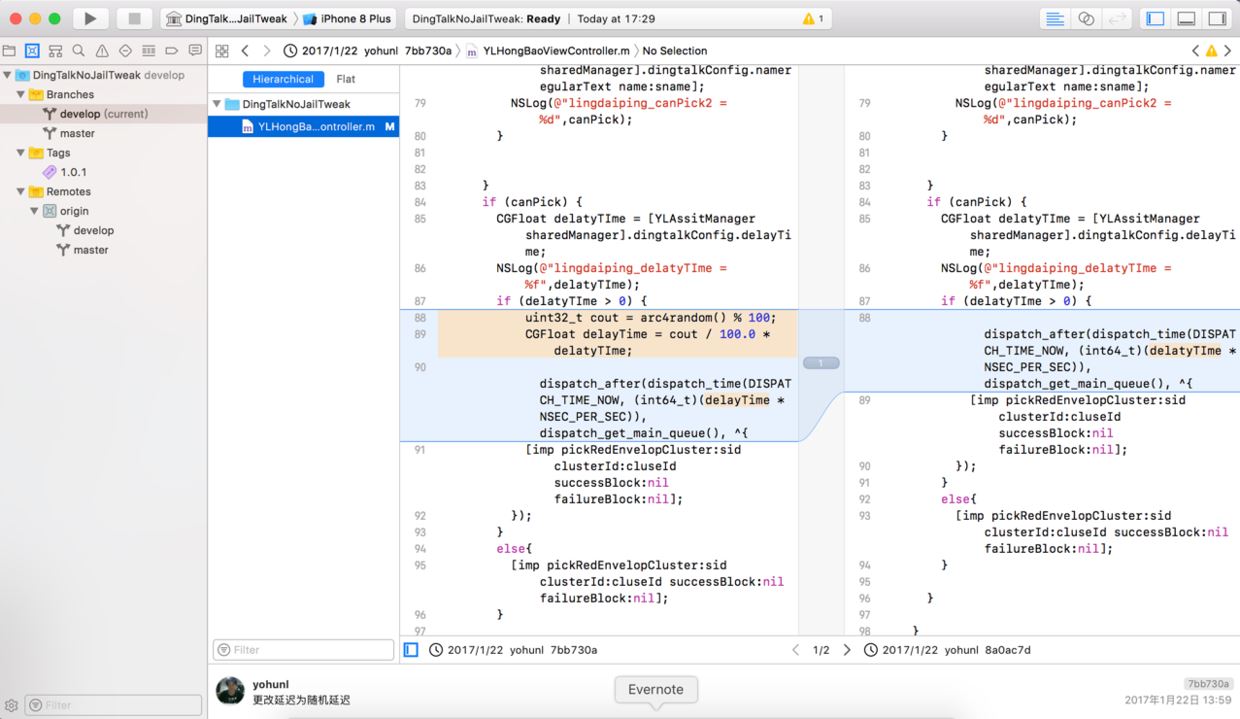This screenshot has height=719, width=1240.
Task: Click the yellow warning icon in jump bar
Action: (x=1211, y=50)
